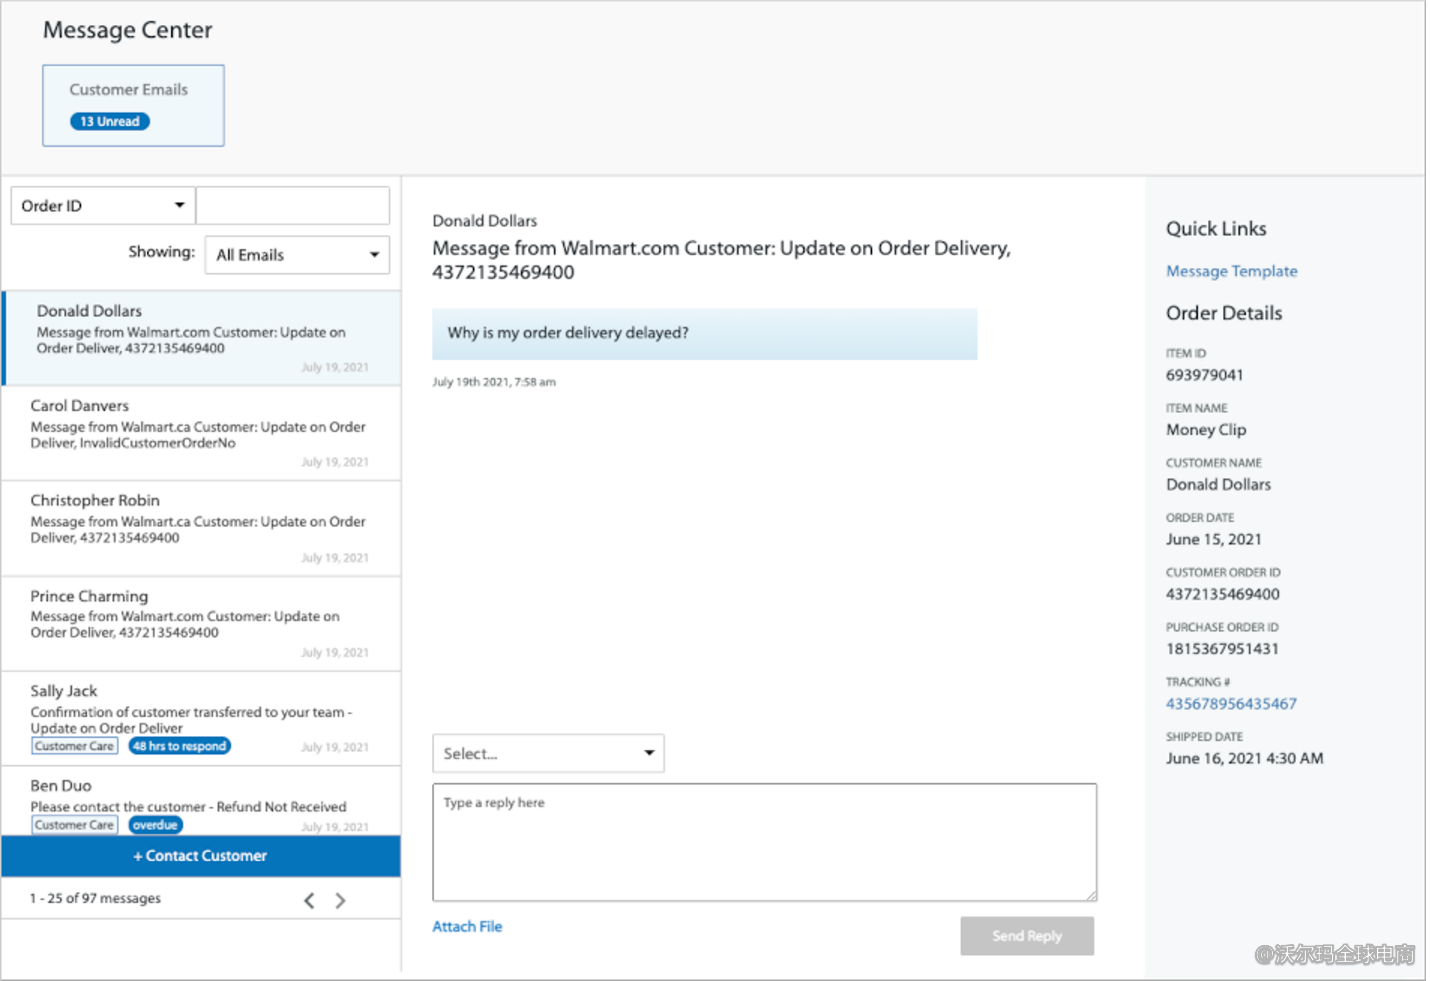Click in the reply text box
Viewport: 1430px width, 981px height.
[x=764, y=842]
